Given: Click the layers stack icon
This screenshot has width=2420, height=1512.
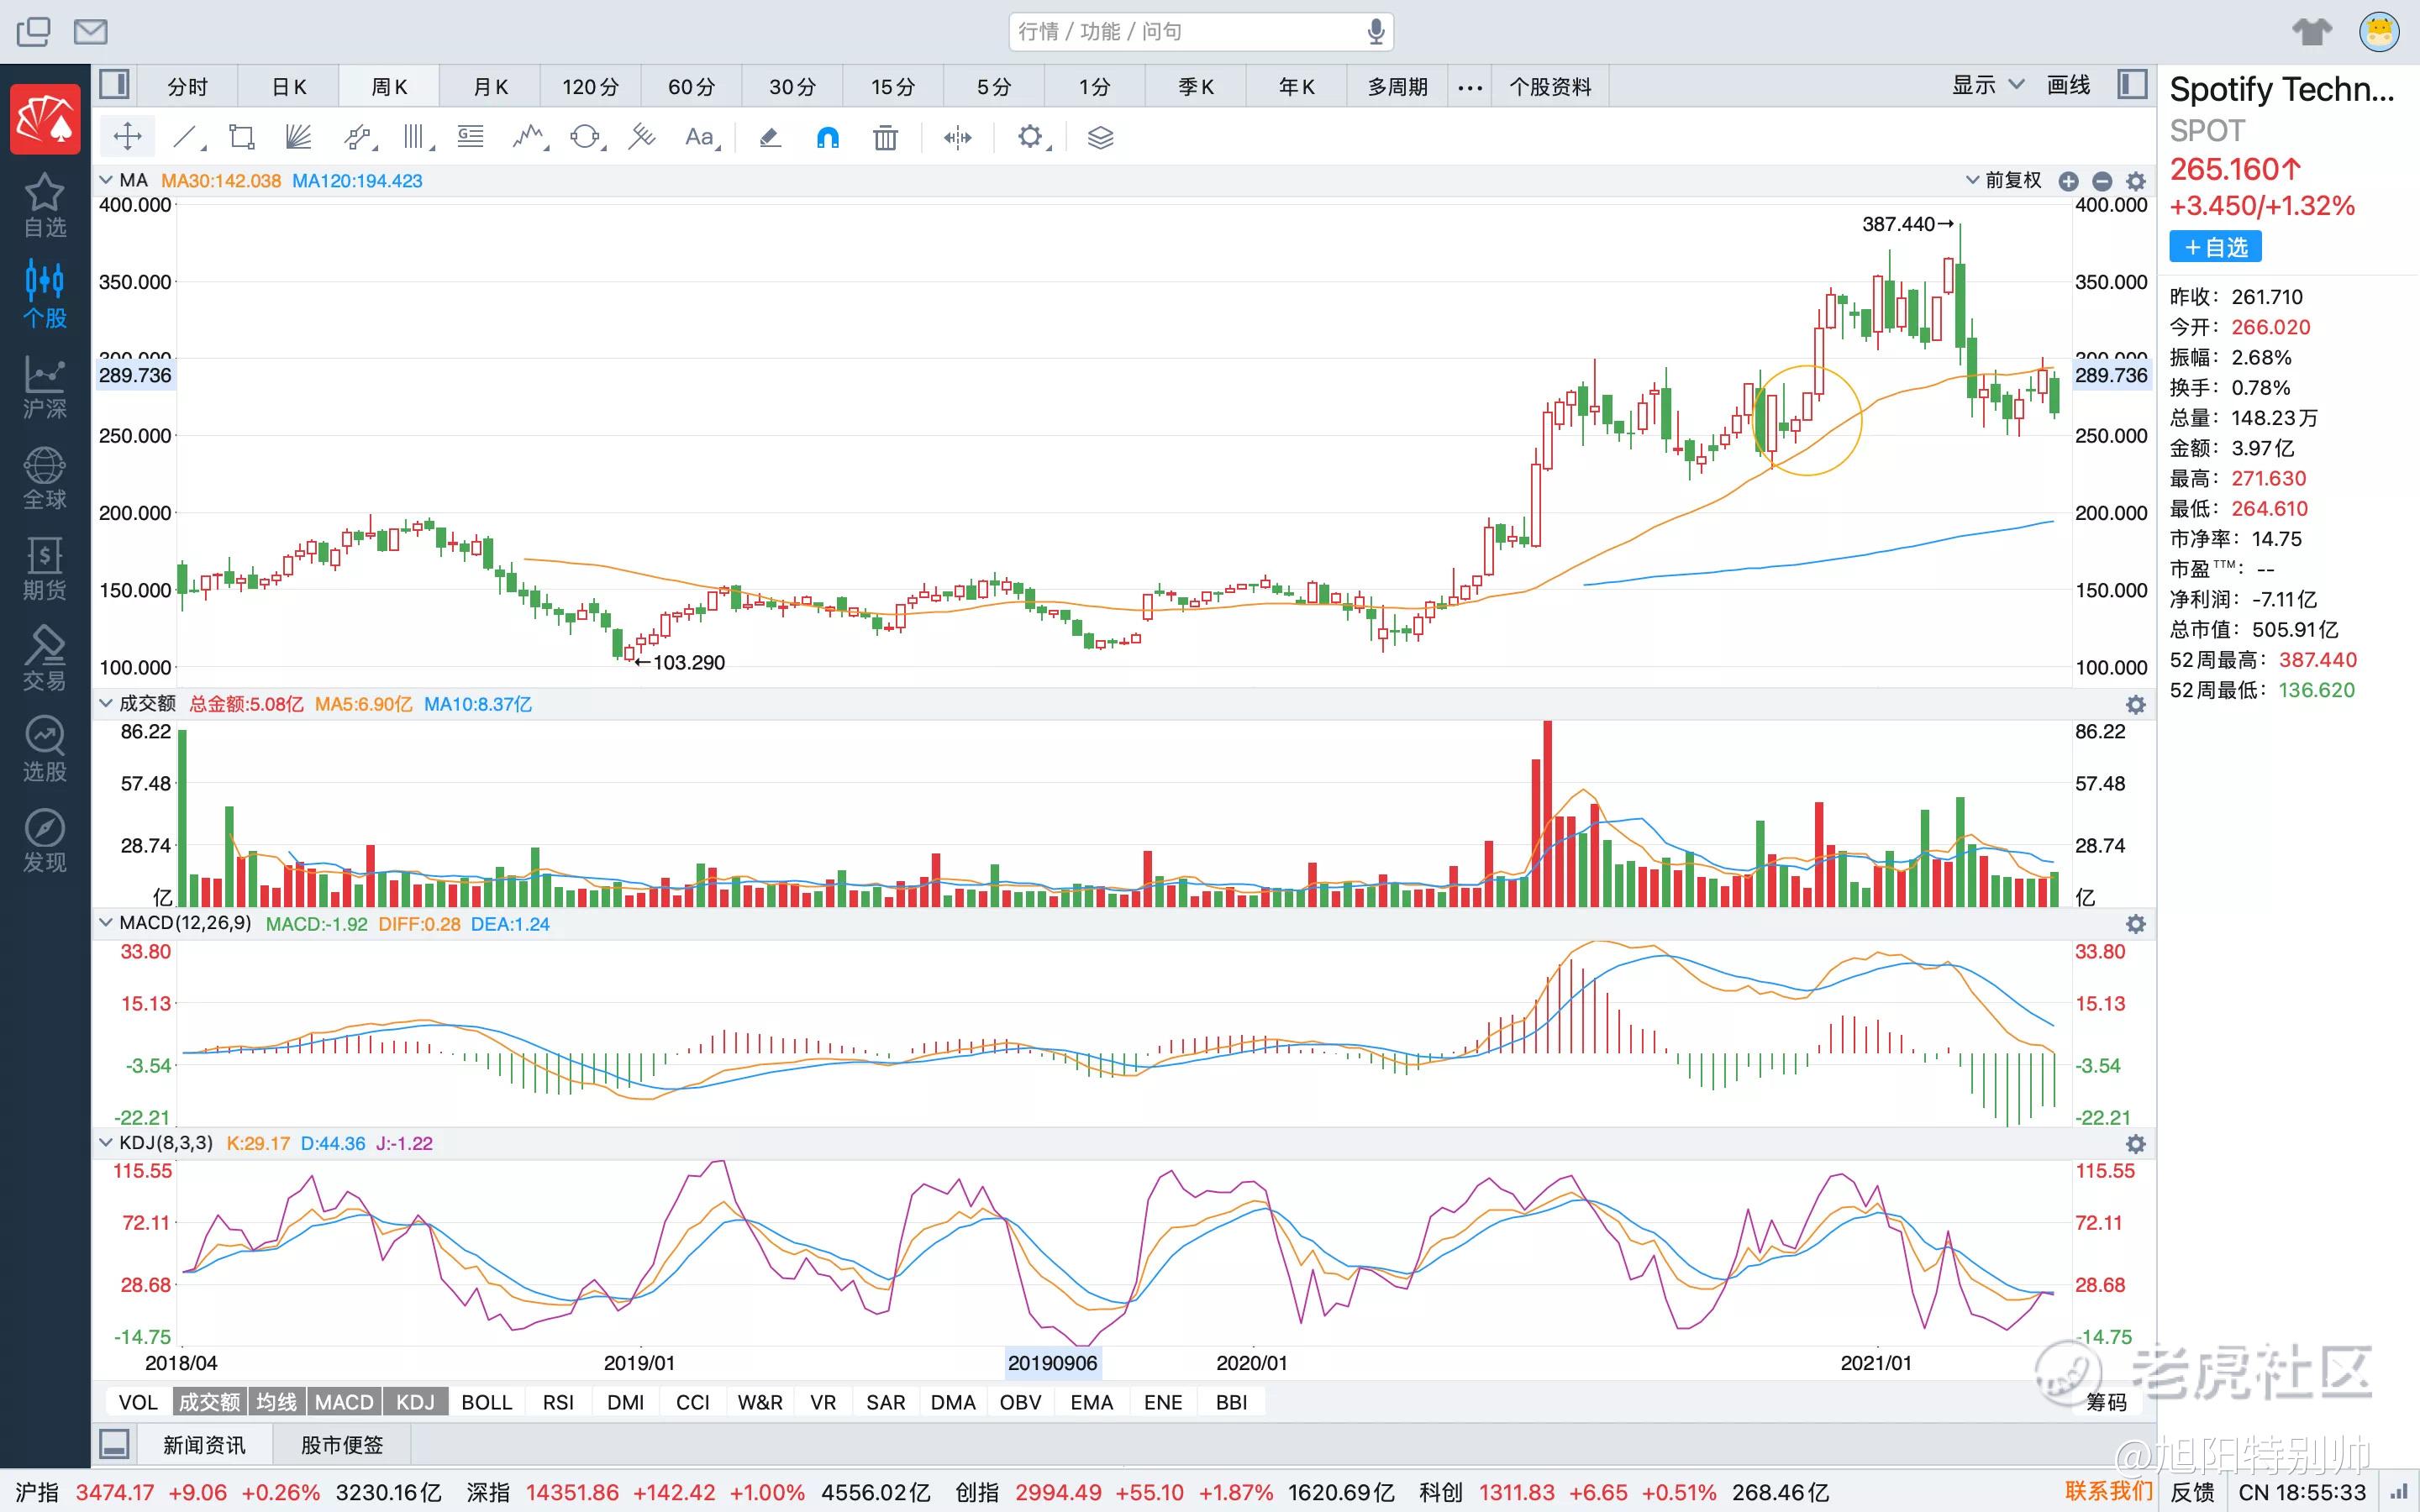Looking at the screenshot, I should click(1100, 137).
